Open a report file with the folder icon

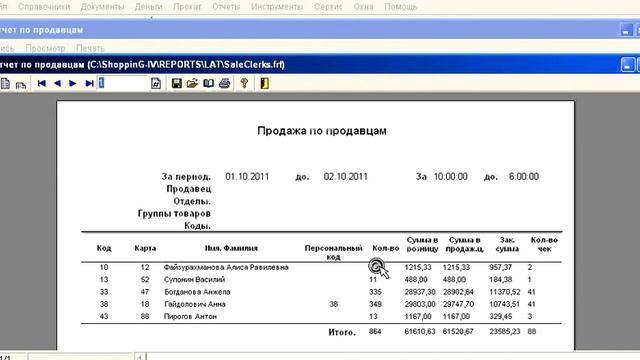pyautogui.click(x=192, y=84)
